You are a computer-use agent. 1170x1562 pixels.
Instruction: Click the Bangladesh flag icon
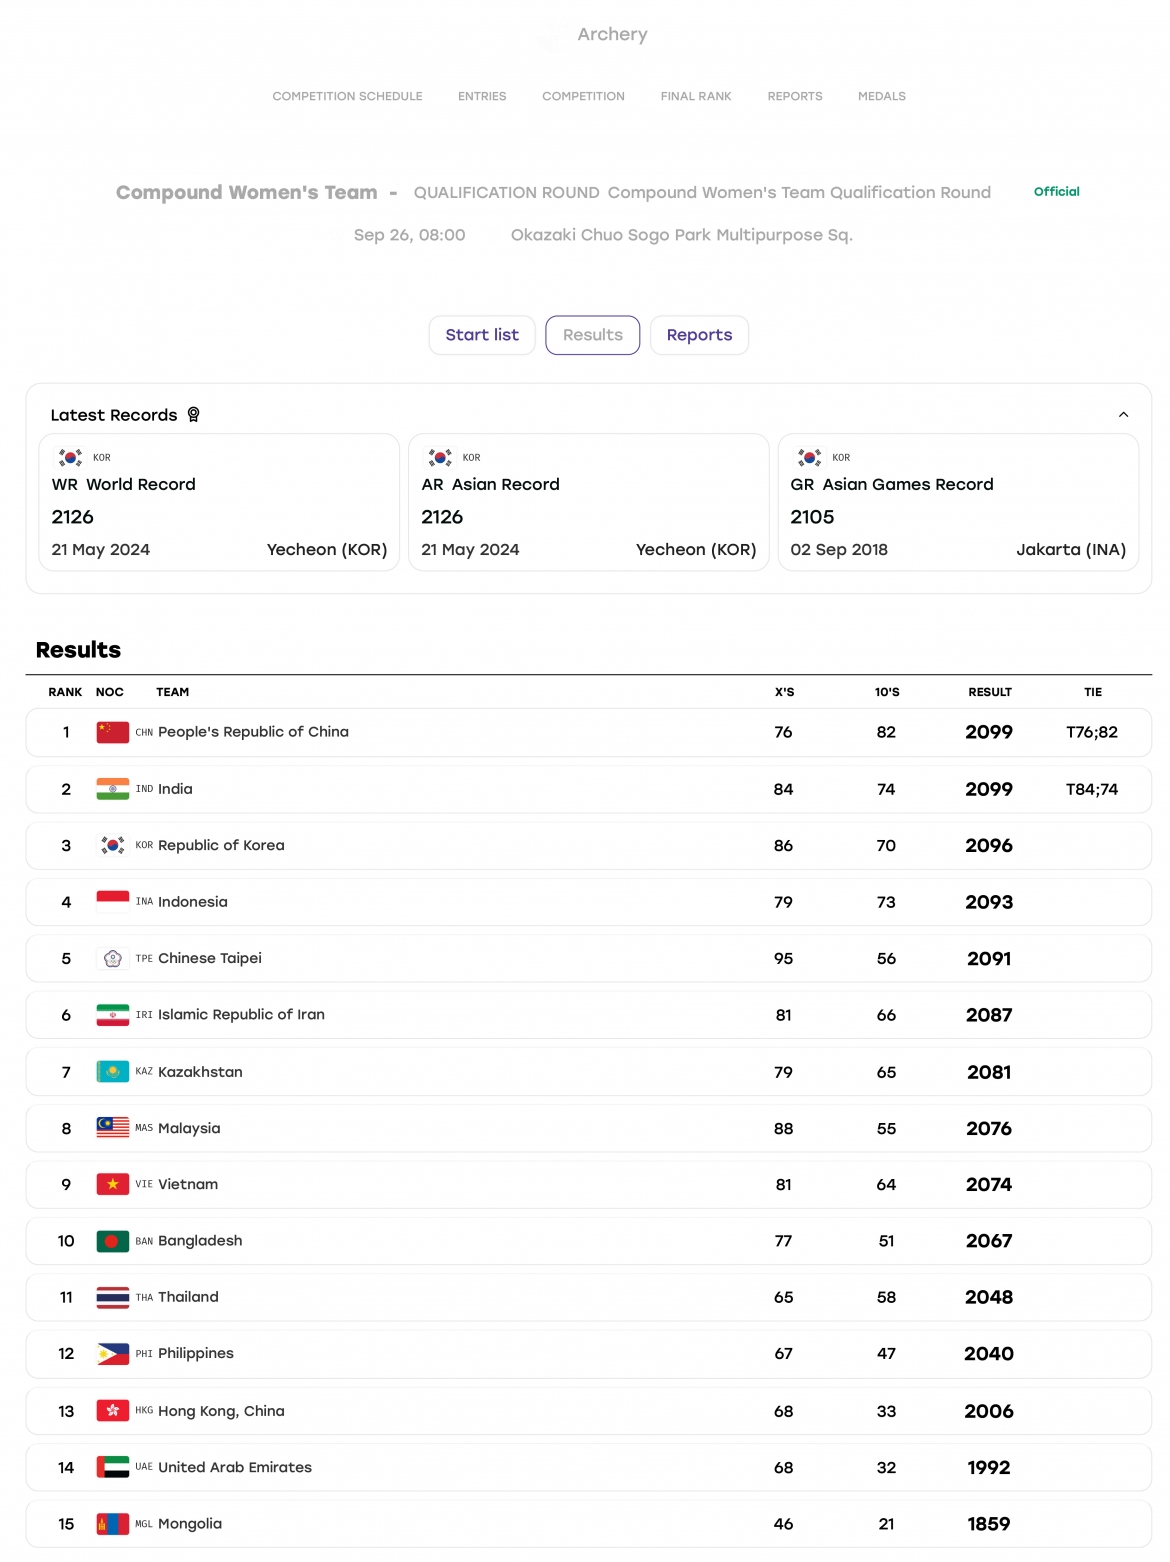pyautogui.click(x=113, y=1241)
